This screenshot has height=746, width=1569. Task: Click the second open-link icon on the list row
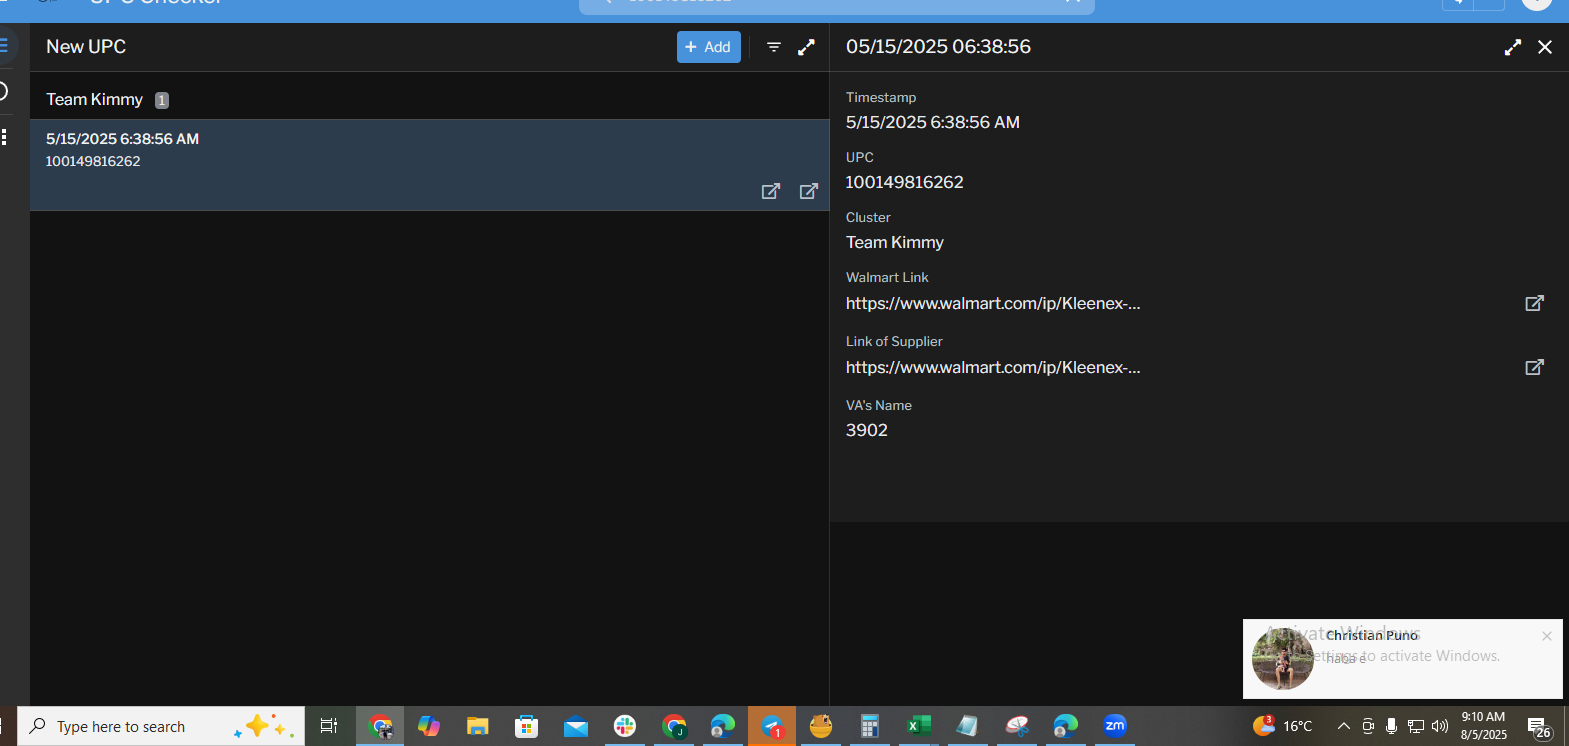coord(808,191)
